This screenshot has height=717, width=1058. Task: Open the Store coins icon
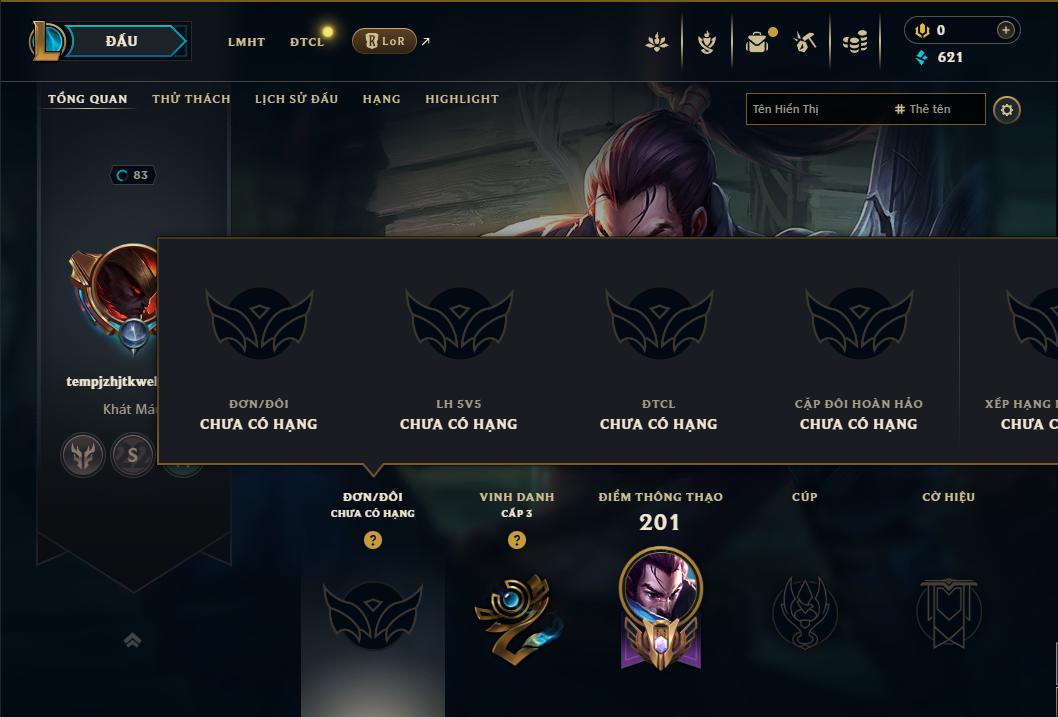click(855, 42)
